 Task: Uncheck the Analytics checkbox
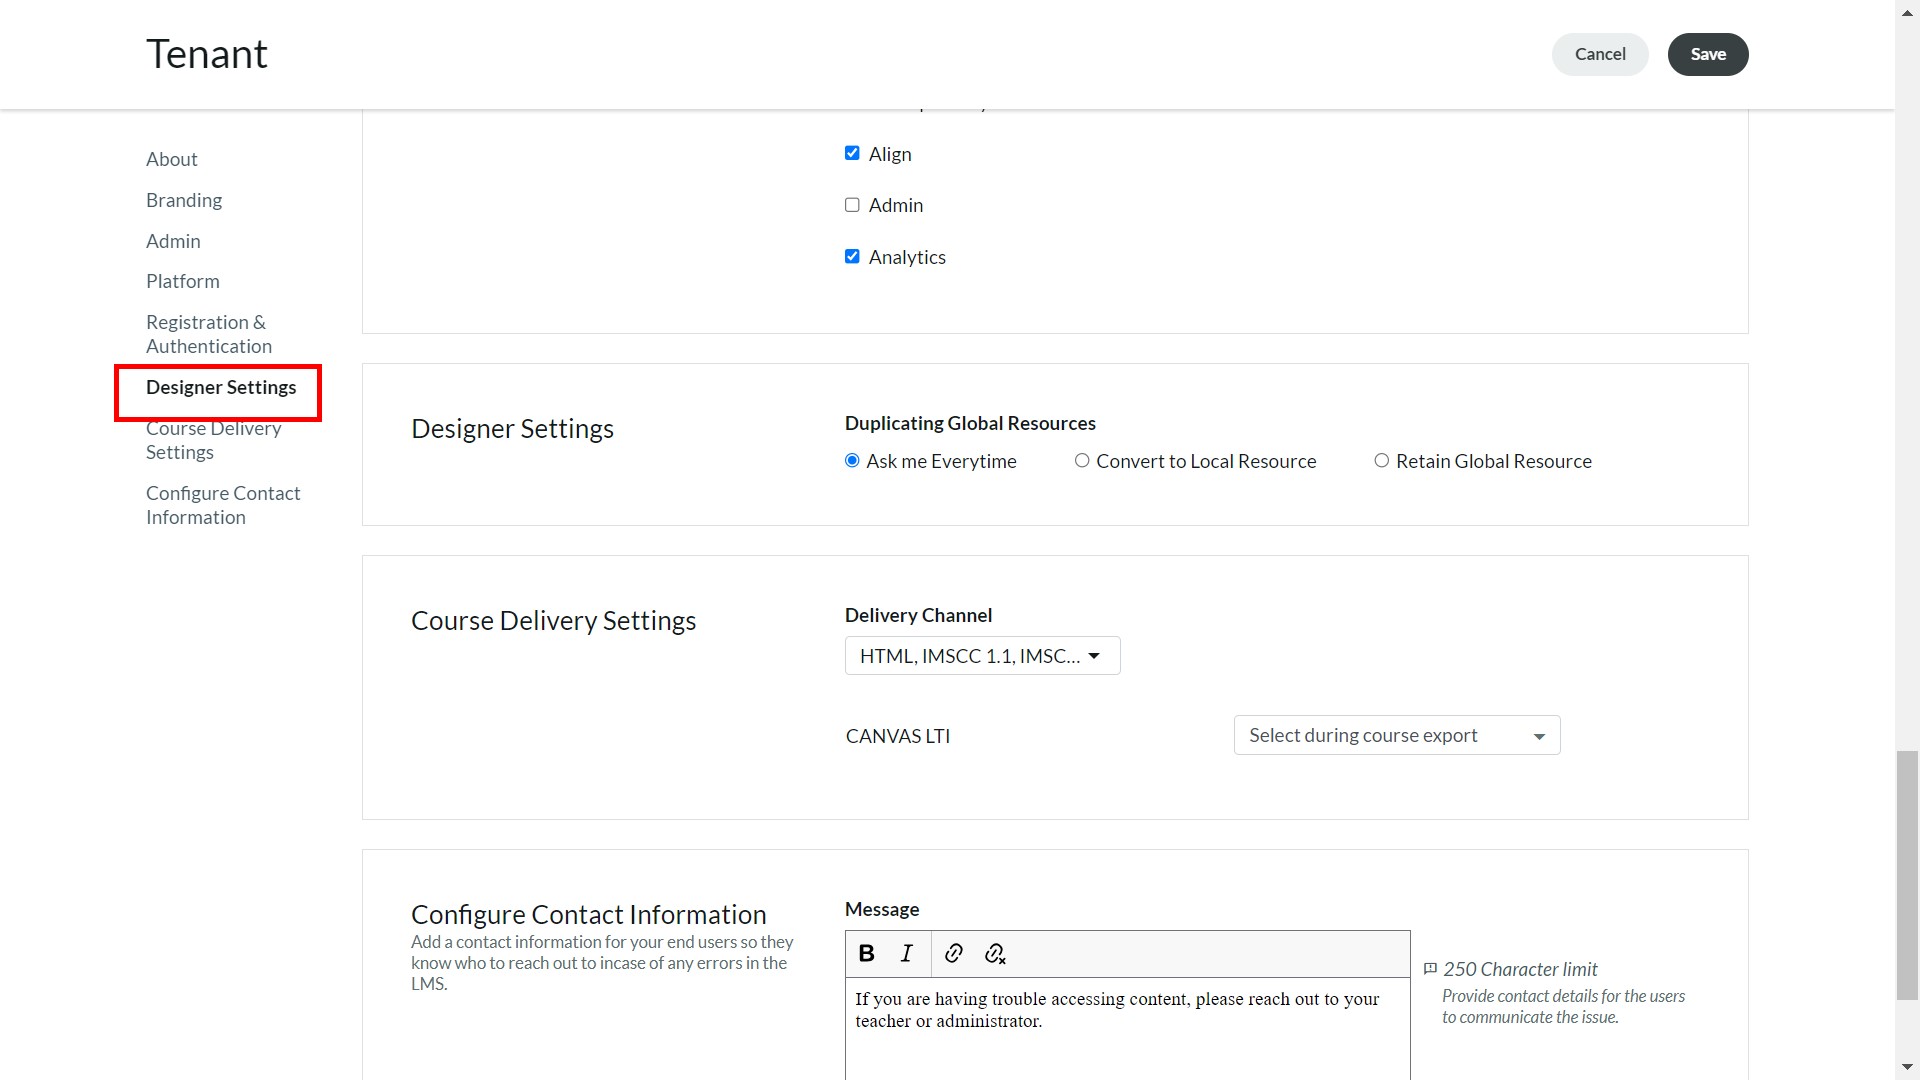(x=852, y=257)
